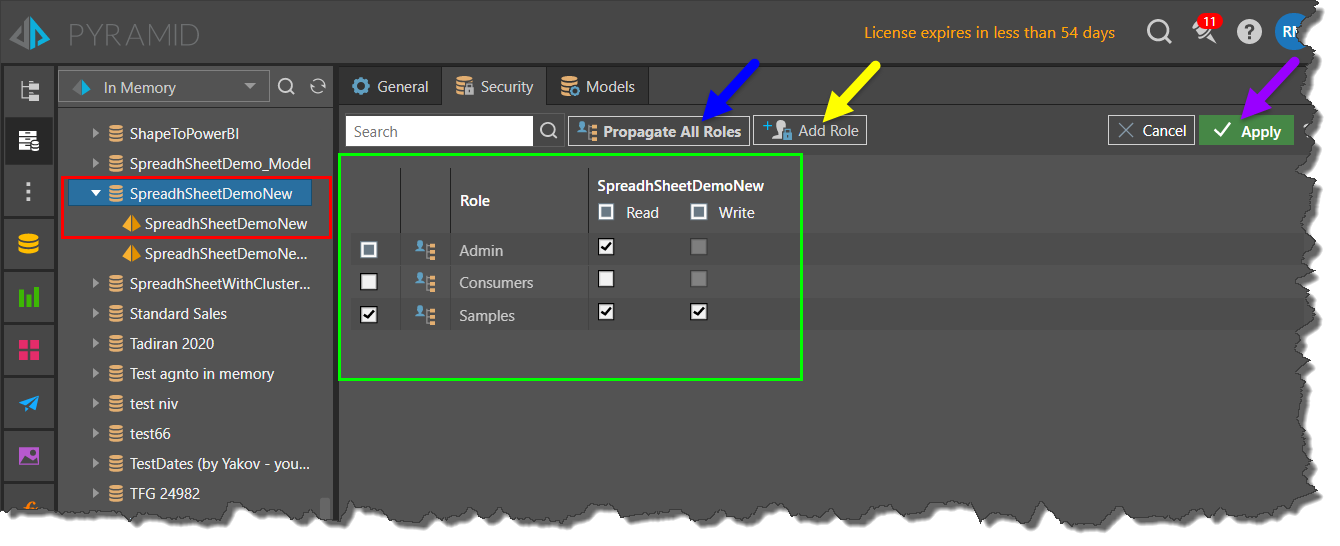Screen dimensions: 1340x546
Task: Open the In Memory server dropdown
Action: (164, 87)
